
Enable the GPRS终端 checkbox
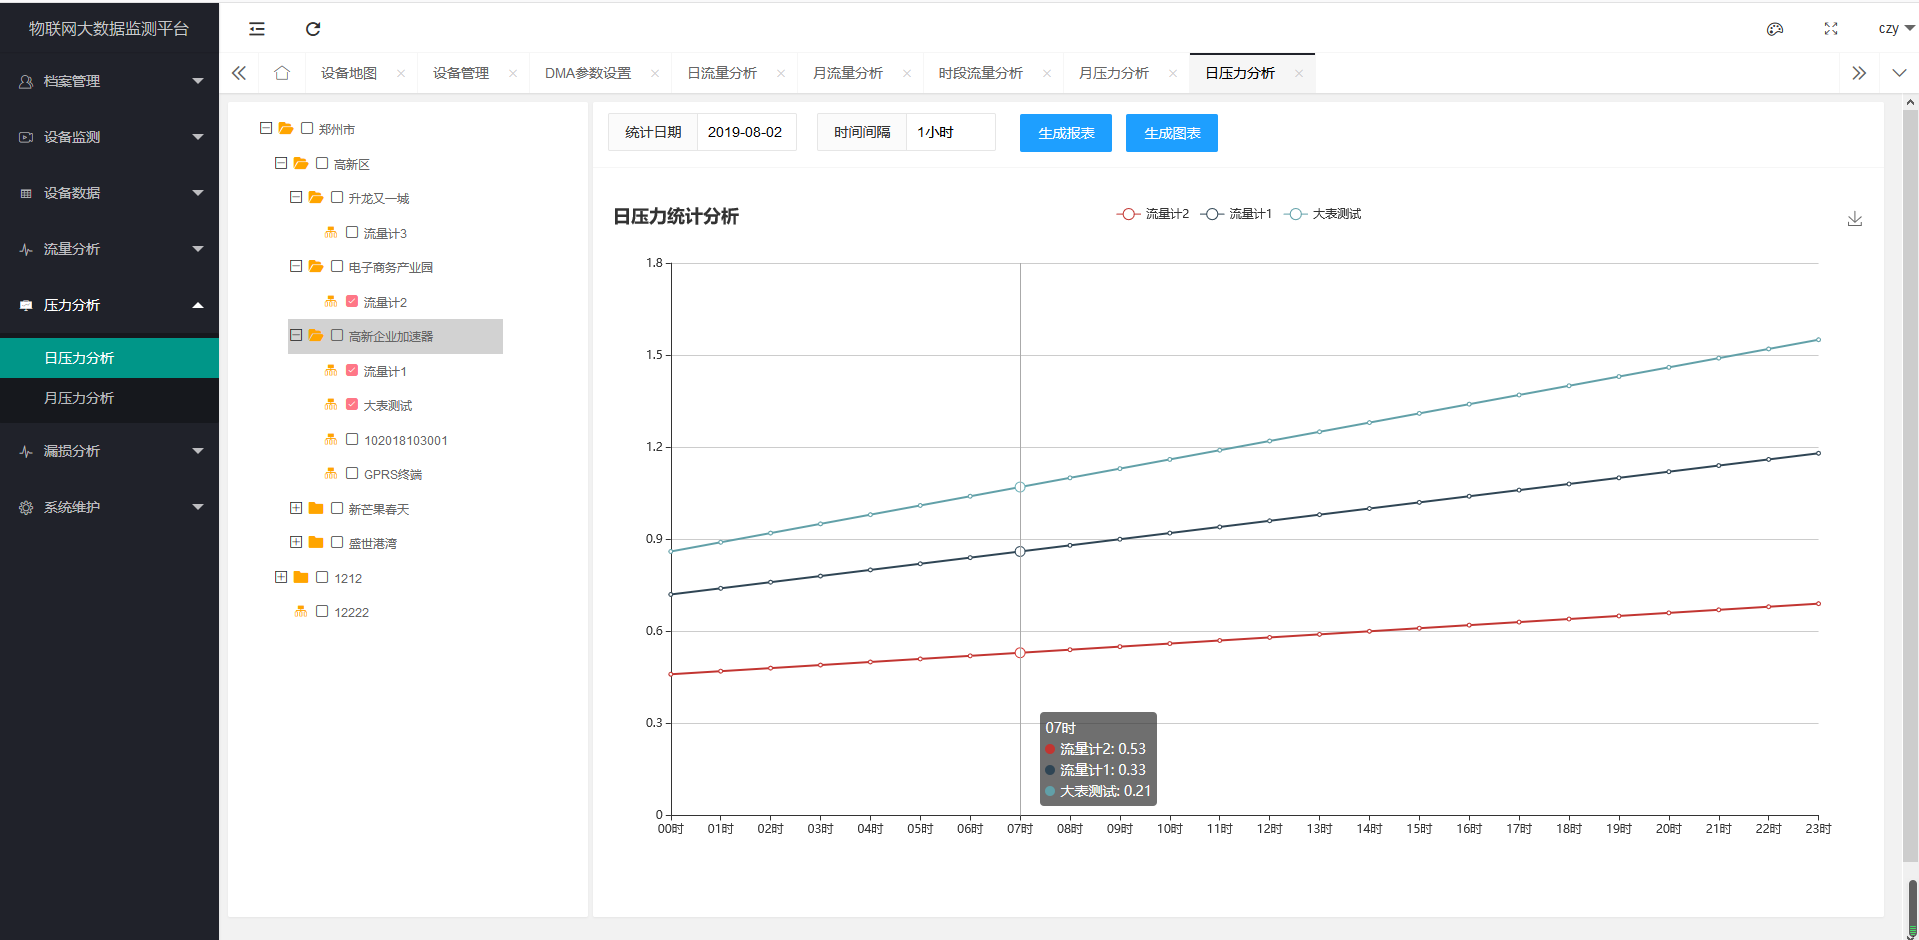352,473
